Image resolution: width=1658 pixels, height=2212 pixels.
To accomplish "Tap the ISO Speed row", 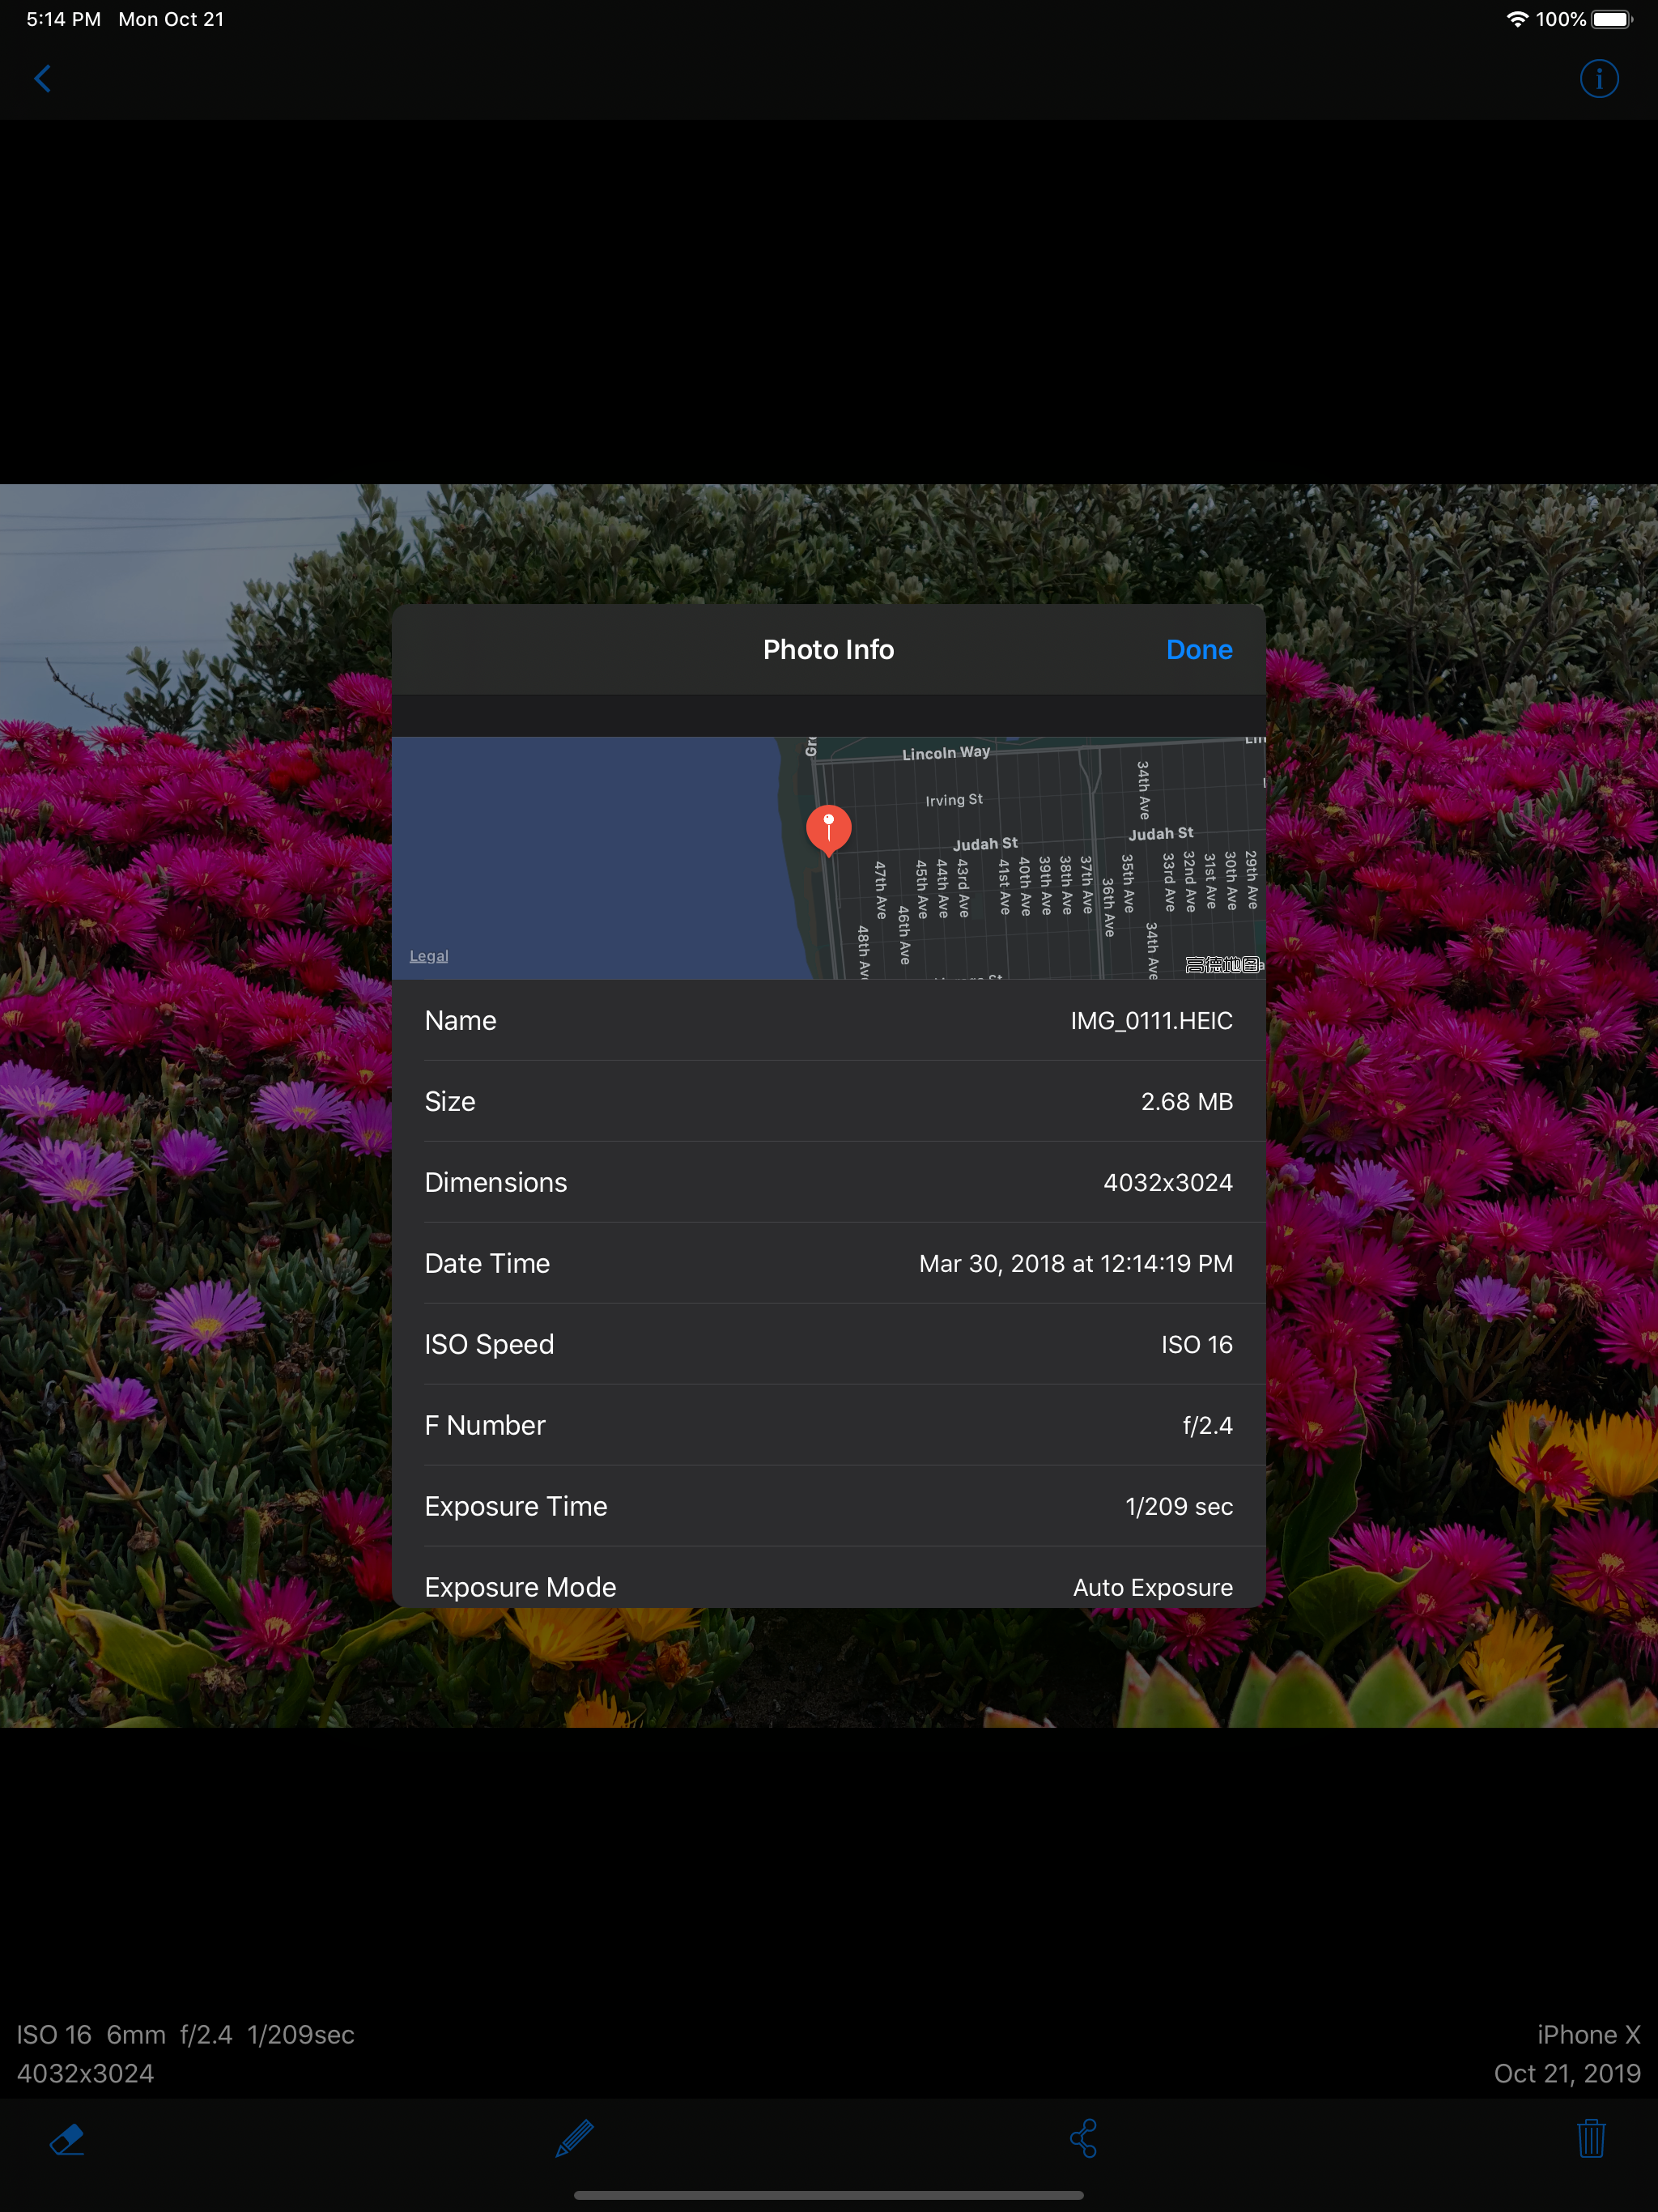I will coord(828,1345).
